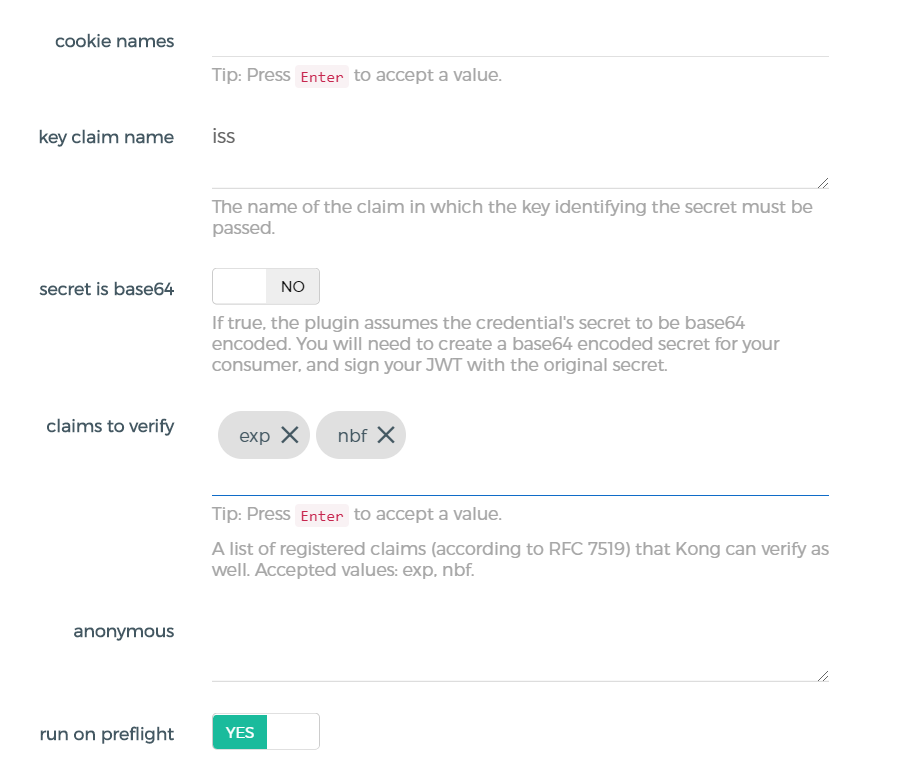Enable the secret is base64 toggle
The width and height of the screenshot is (909, 771).
click(237, 286)
